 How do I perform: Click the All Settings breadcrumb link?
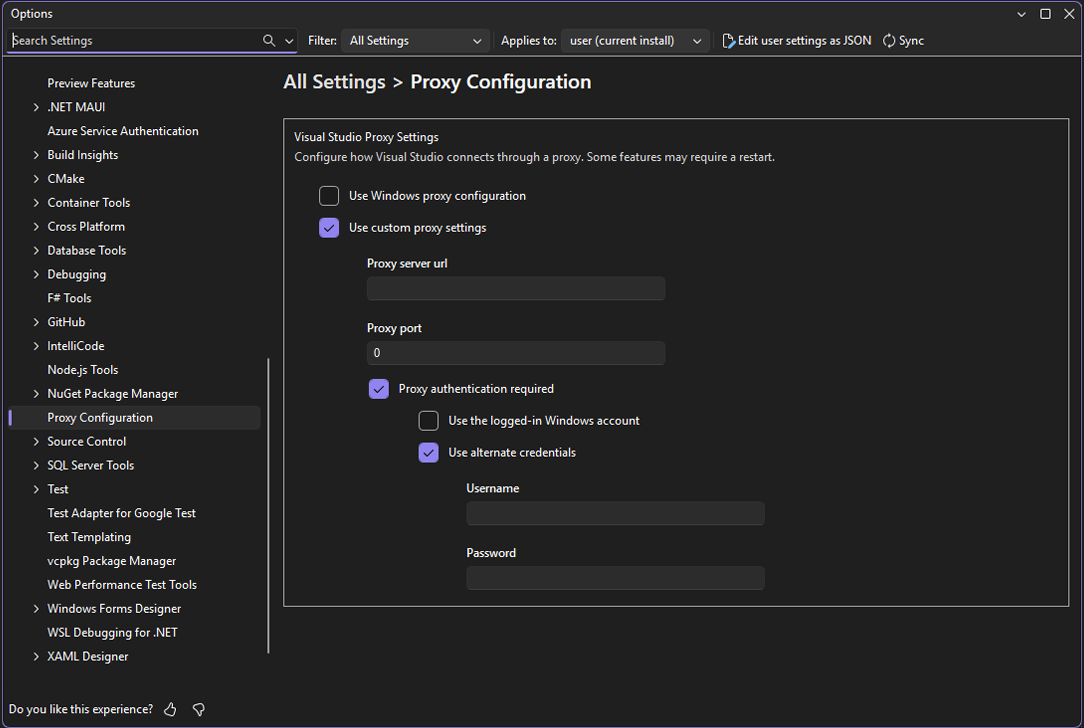point(334,81)
